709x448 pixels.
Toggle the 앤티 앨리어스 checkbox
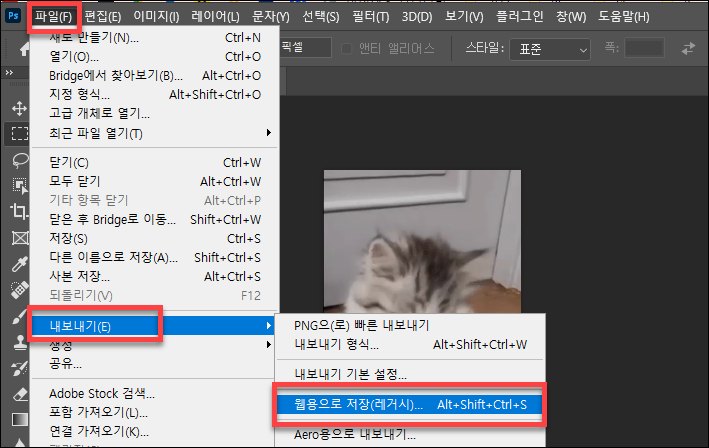[346, 48]
